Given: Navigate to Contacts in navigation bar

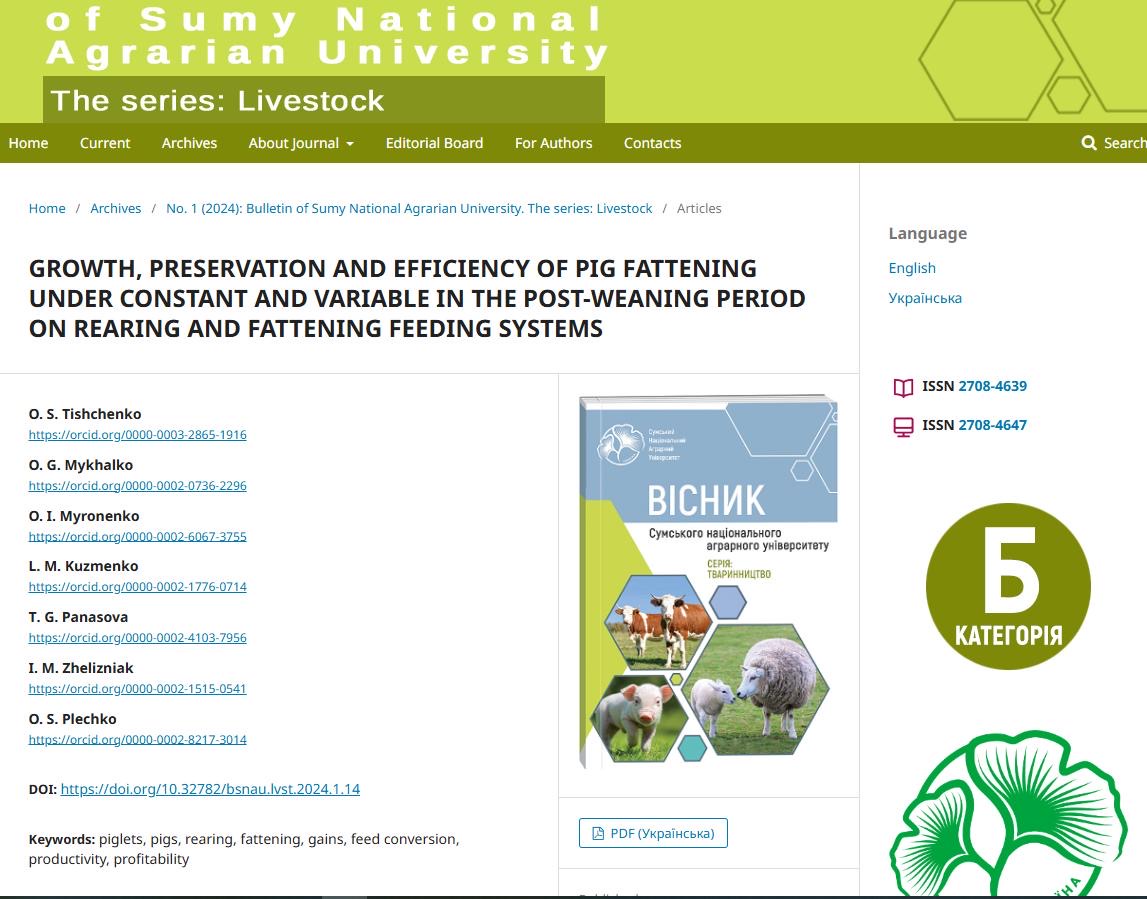Looking at the screenshot, I should click(x=652, y=143).
